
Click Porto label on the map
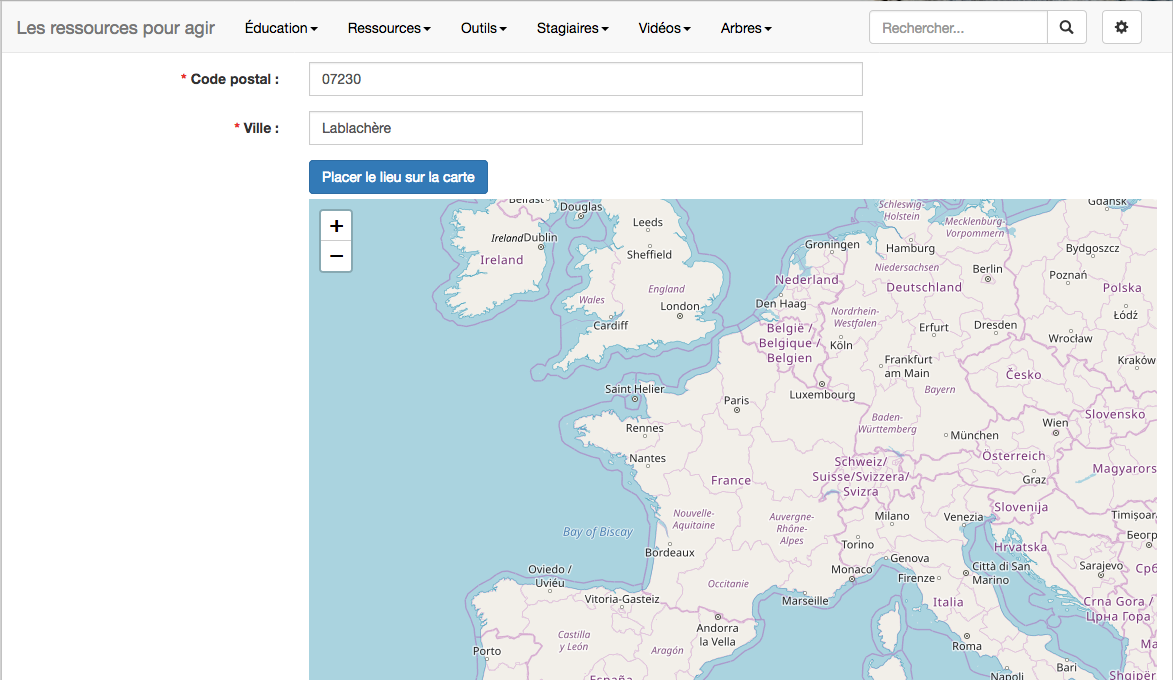coord(487,652)
